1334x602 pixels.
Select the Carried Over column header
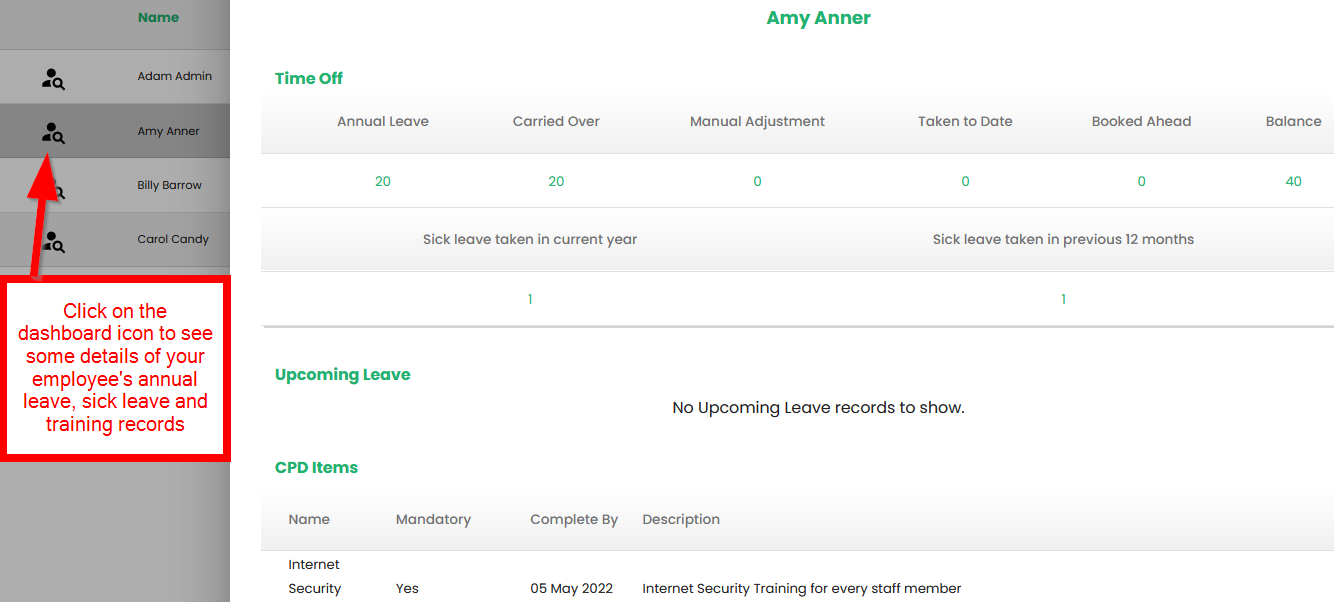pos(556,121)
